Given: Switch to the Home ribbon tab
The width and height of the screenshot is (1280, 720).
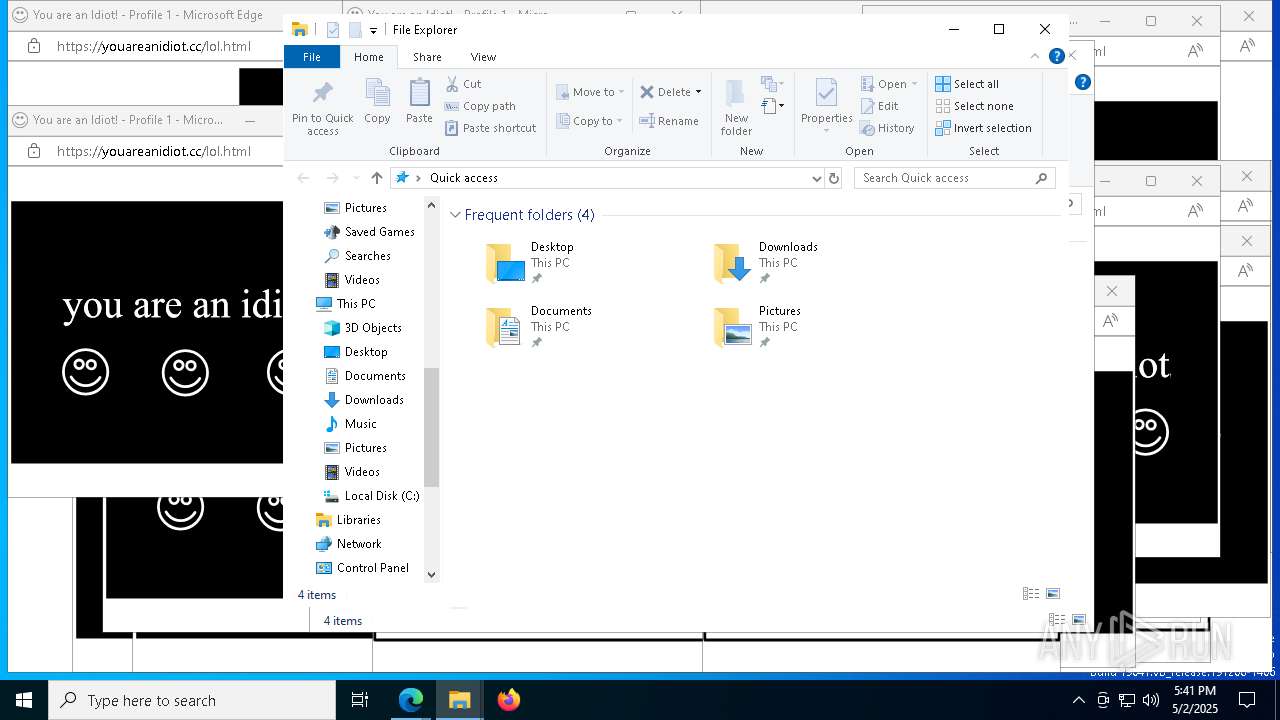Looking at the screenshot, I should [368, 57].
